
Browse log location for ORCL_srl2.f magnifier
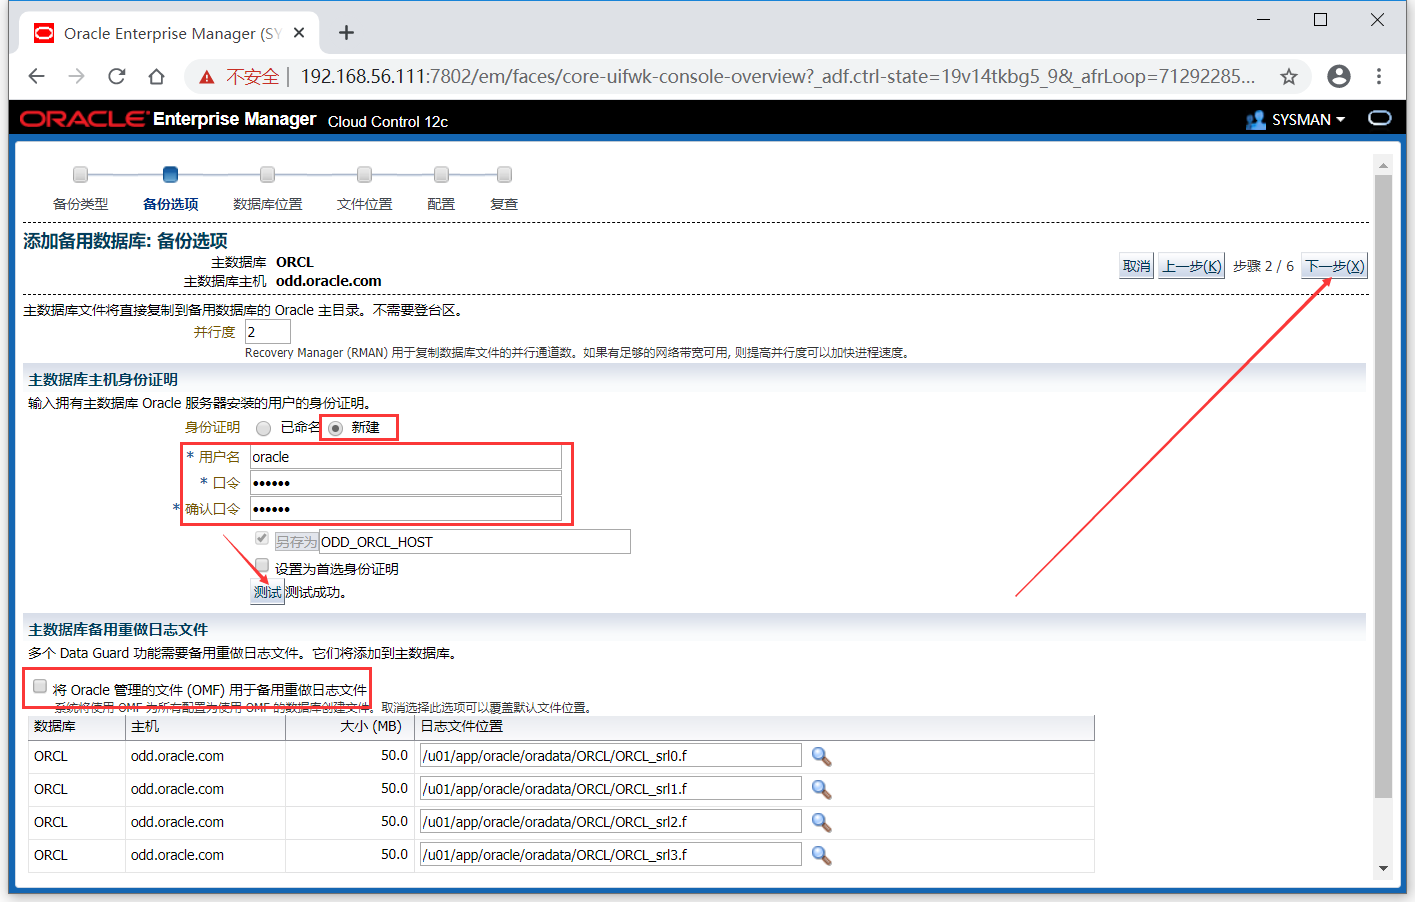(x=821, y=822)
